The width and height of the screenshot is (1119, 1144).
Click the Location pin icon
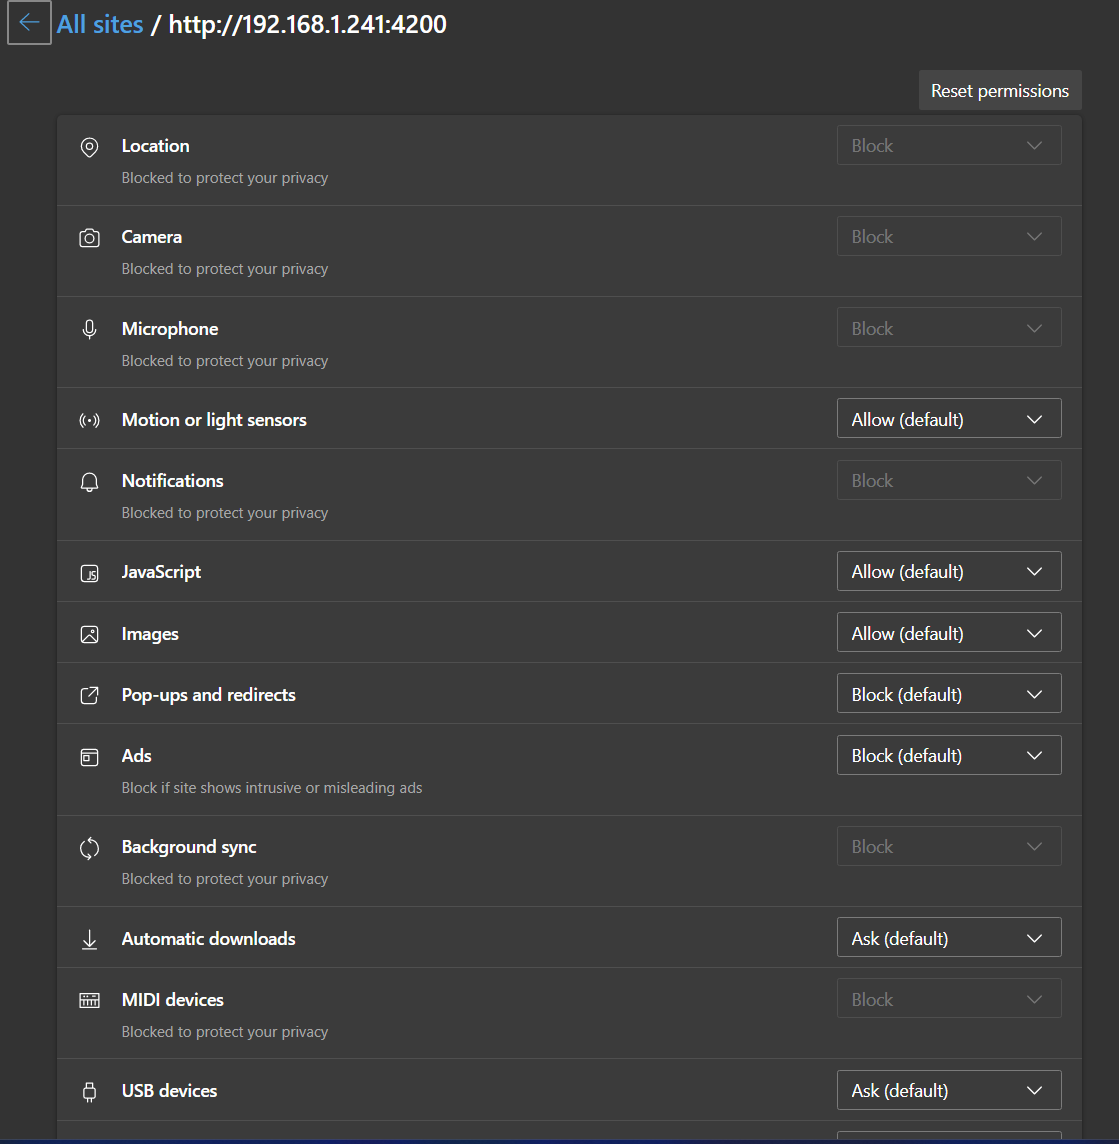coord(89,147)
